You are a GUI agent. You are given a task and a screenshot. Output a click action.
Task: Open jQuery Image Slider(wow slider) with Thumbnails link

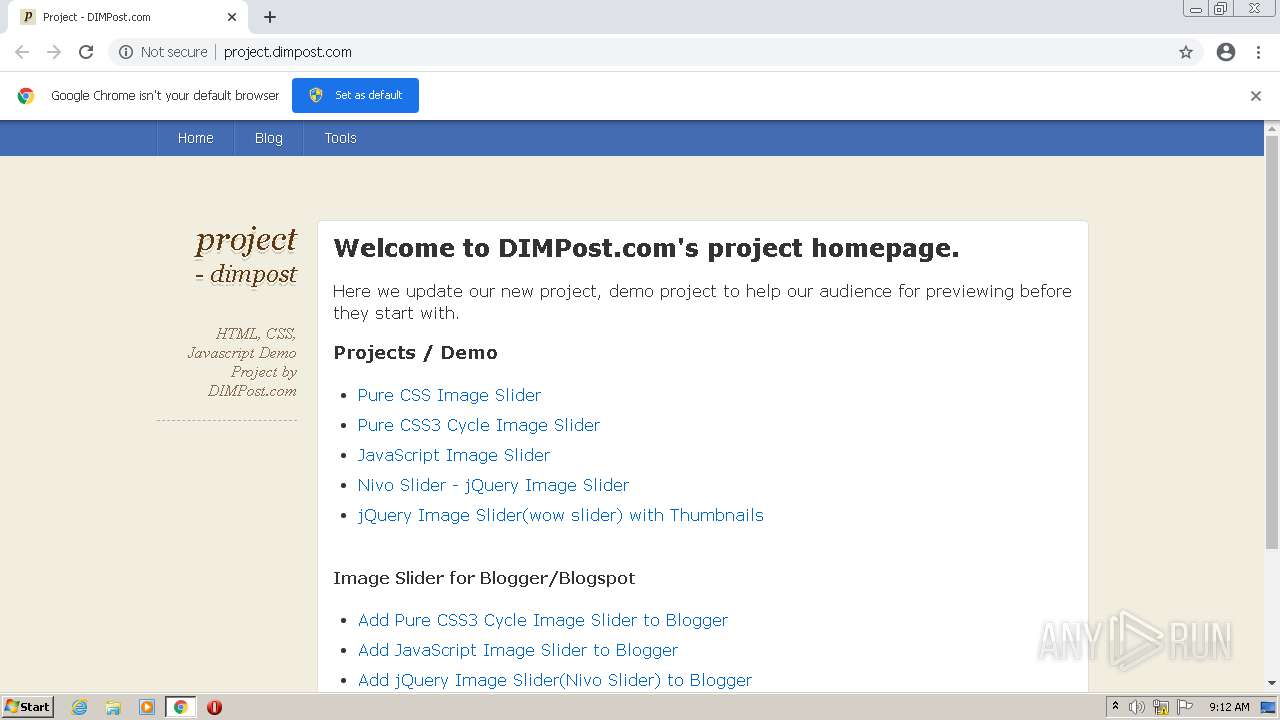pos(561,515)
